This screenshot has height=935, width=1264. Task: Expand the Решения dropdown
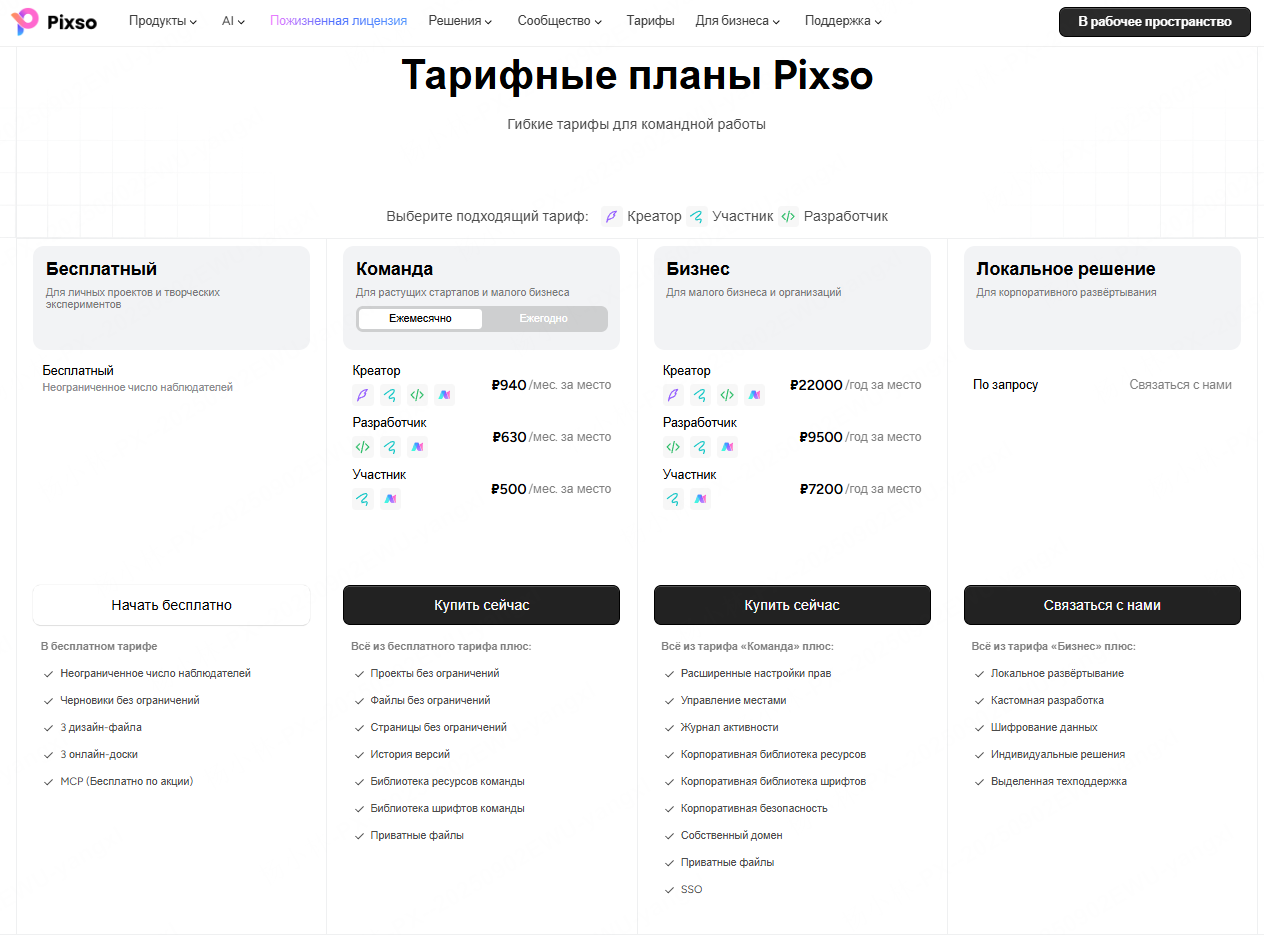click(x=460, y=21)
